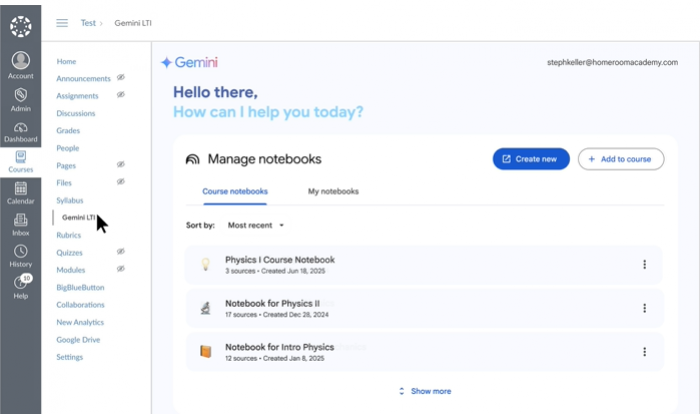This screenshot has width=700, height=414.
Task: Open Announcements in course navigation
Action: tap(83, 79)
